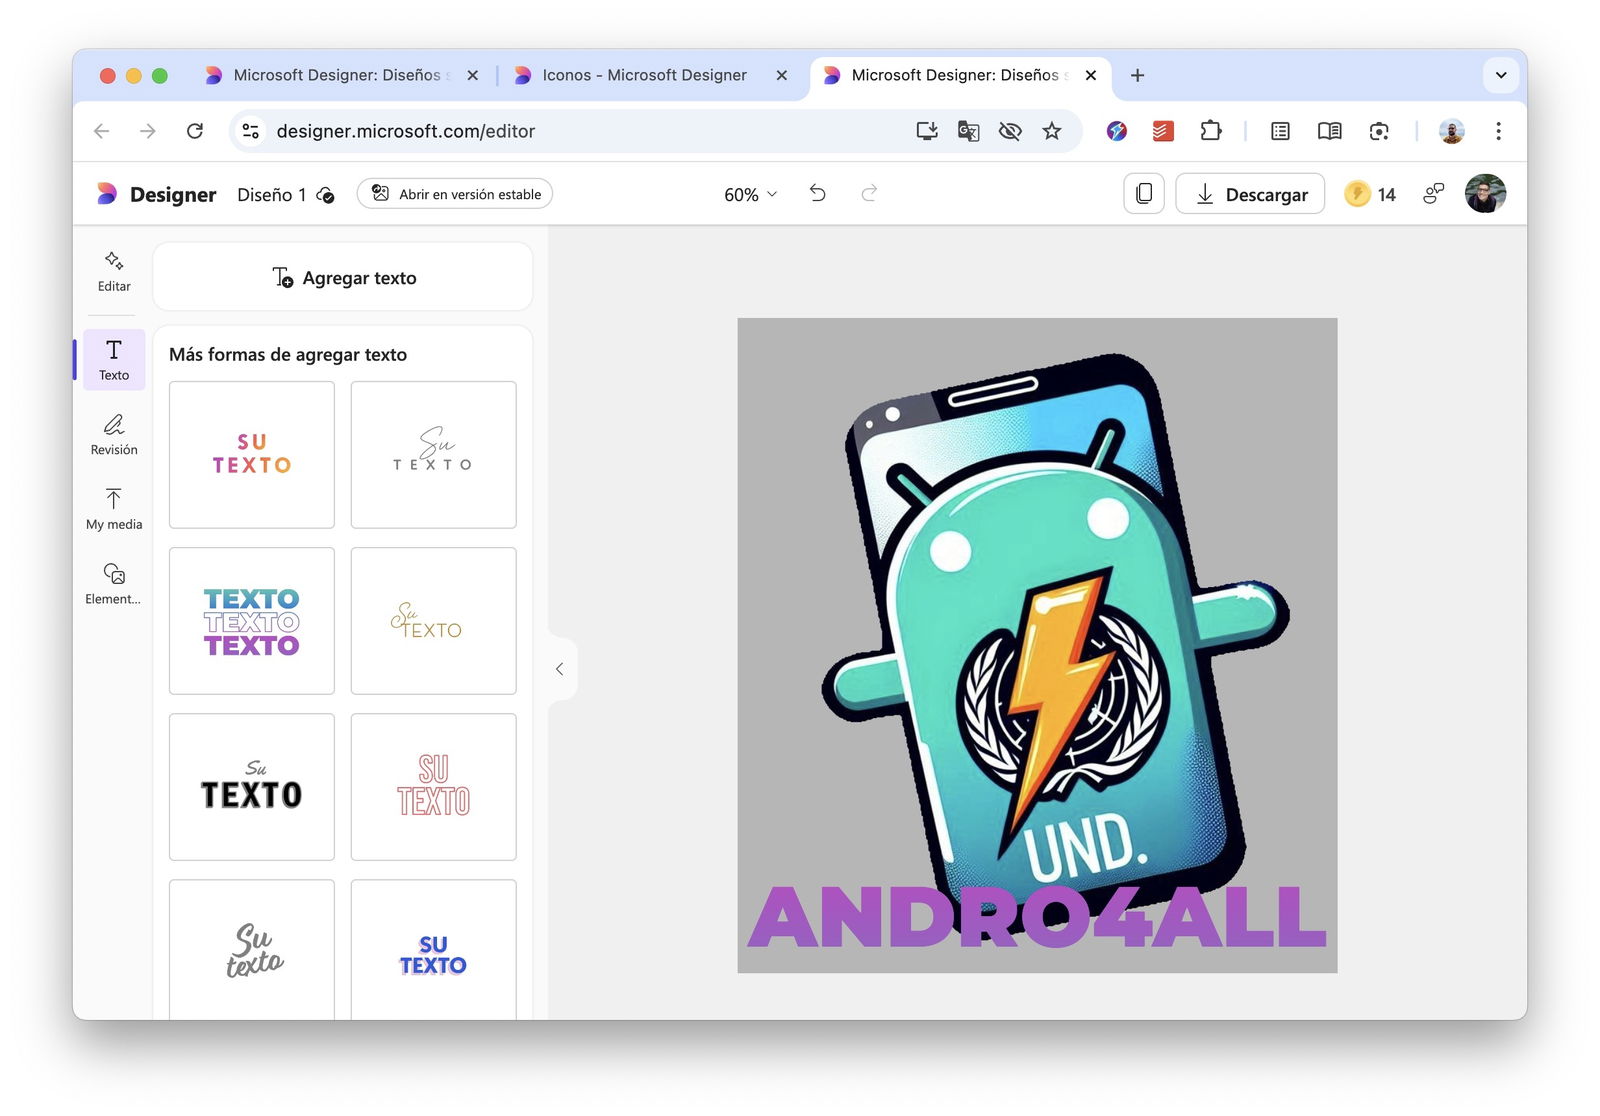Open Chrome three-dot menu
This screenshot has height=1116, width=1600.
[x=1498, y=131]
